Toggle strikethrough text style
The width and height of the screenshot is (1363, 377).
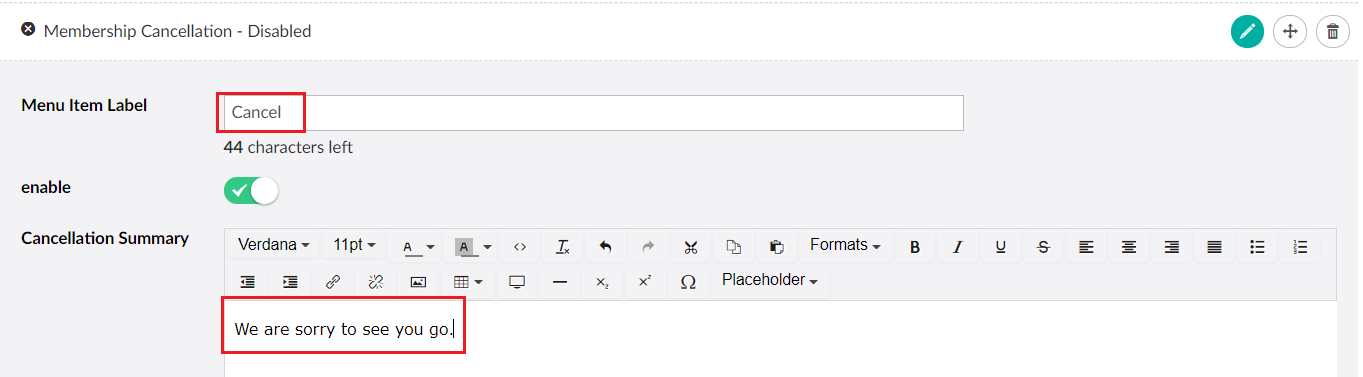[1043, 247]
